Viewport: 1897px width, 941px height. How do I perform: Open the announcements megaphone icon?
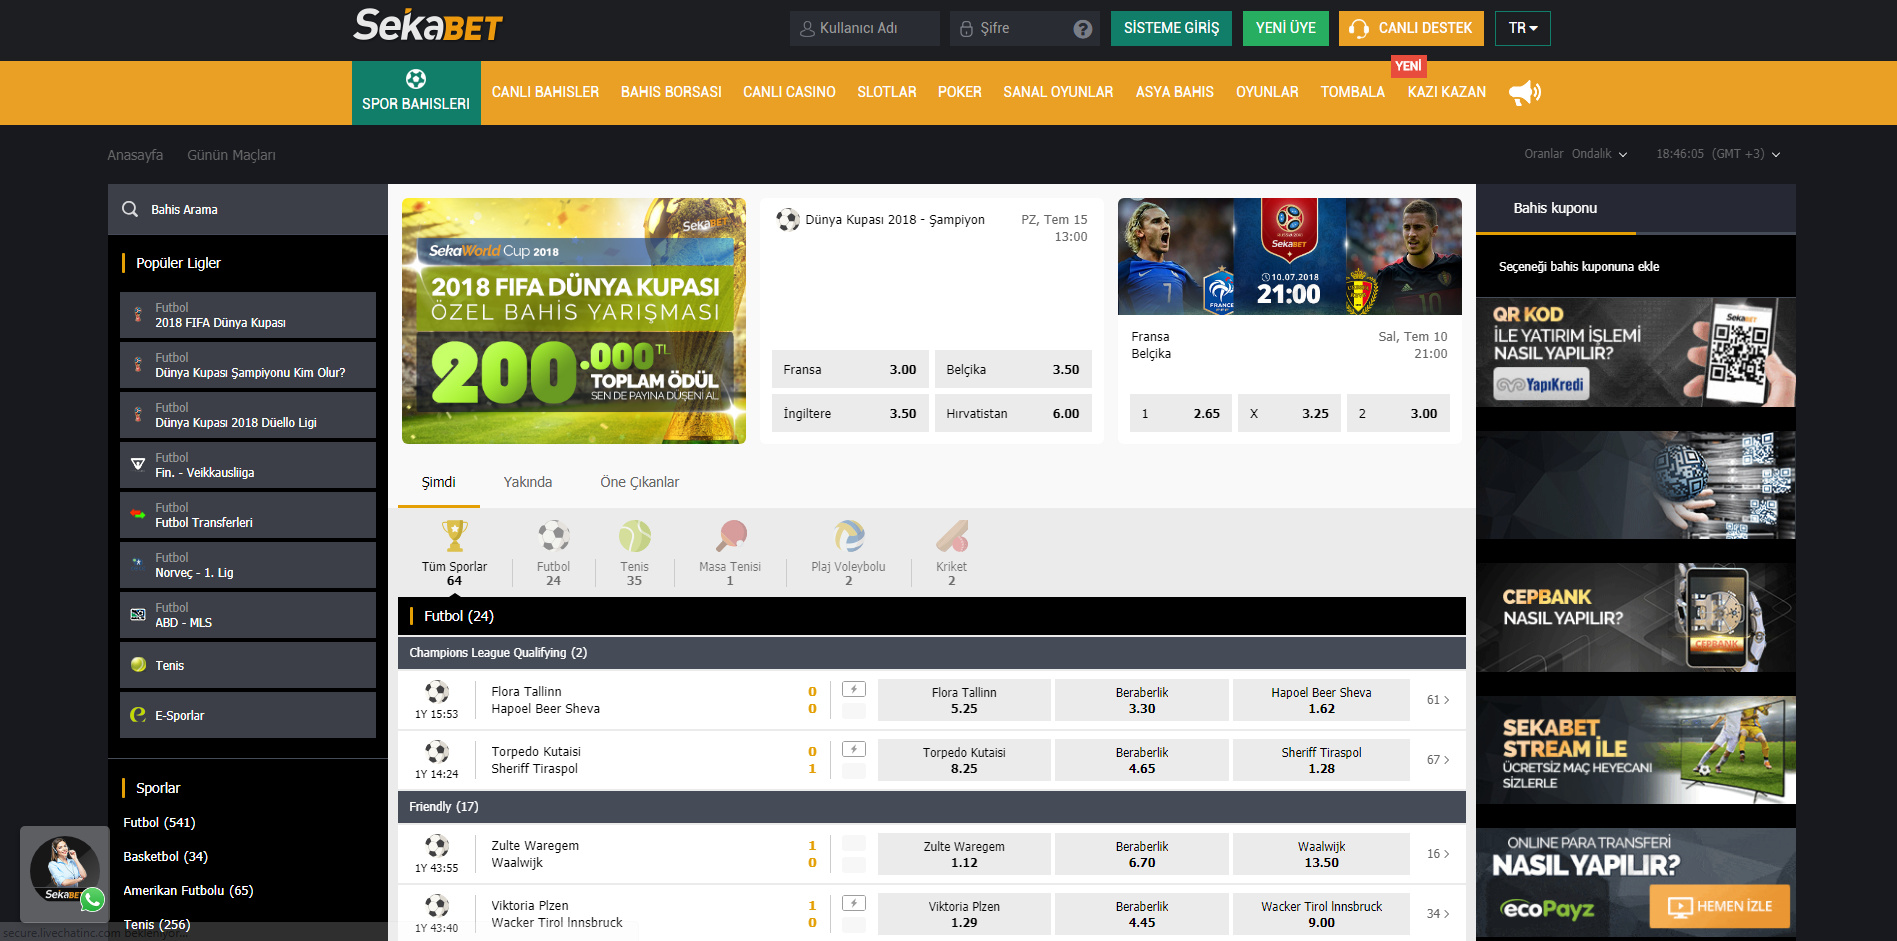click(x=1525, y=92)
